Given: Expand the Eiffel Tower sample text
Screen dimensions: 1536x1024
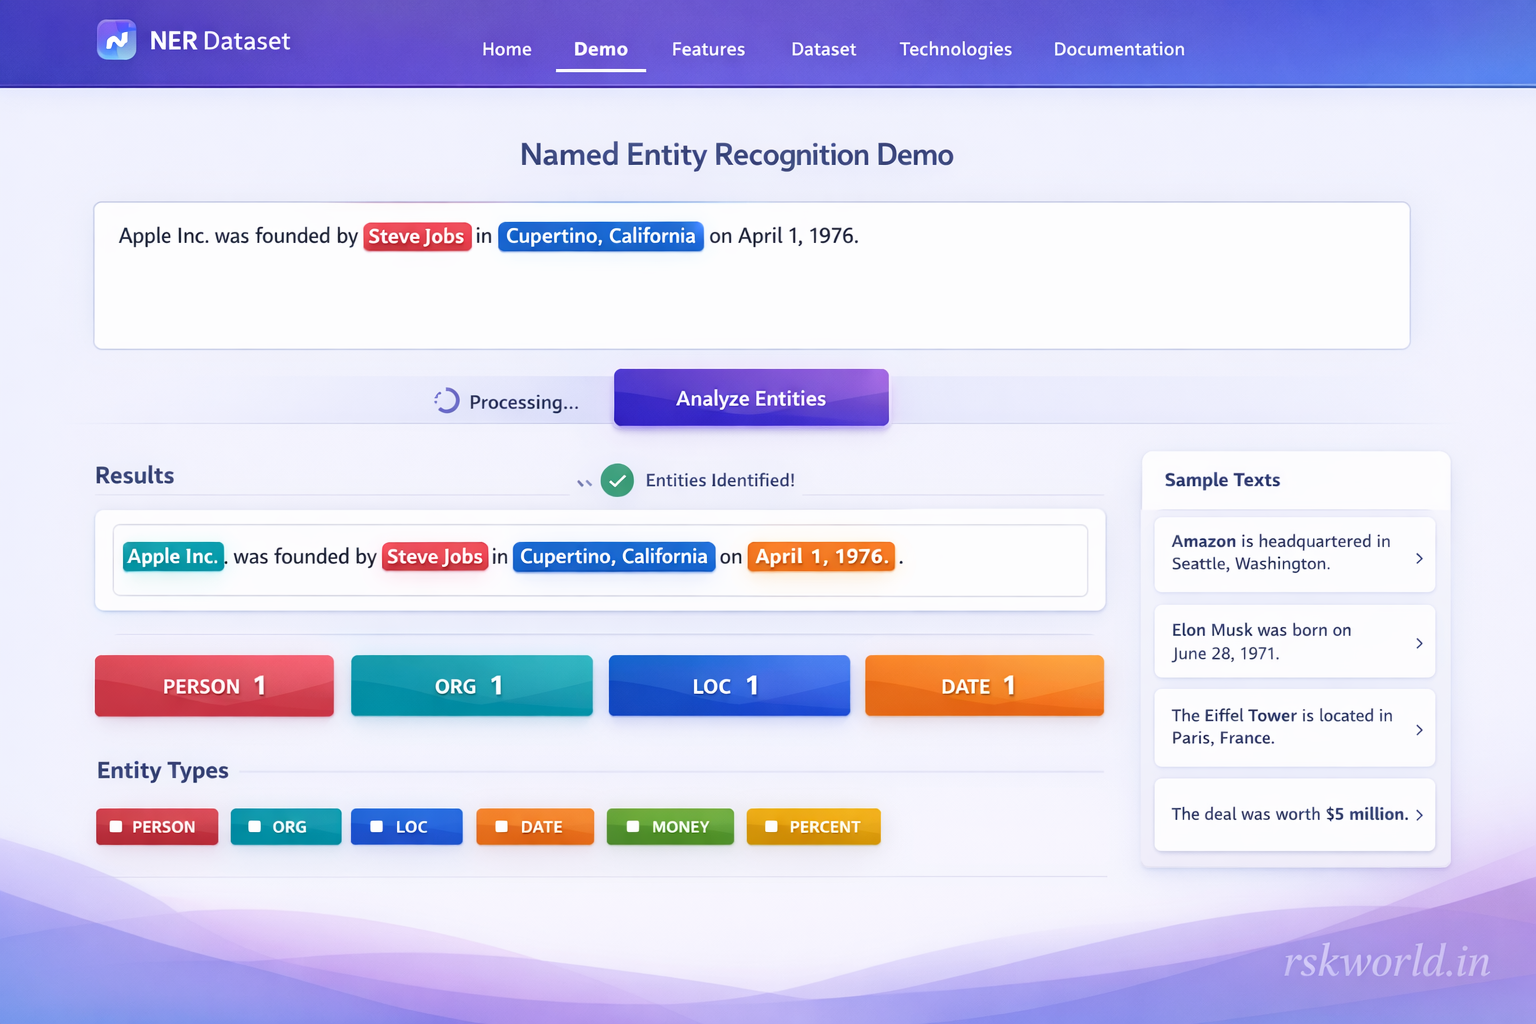Looking at the screenshot, I should (1294, 727).
